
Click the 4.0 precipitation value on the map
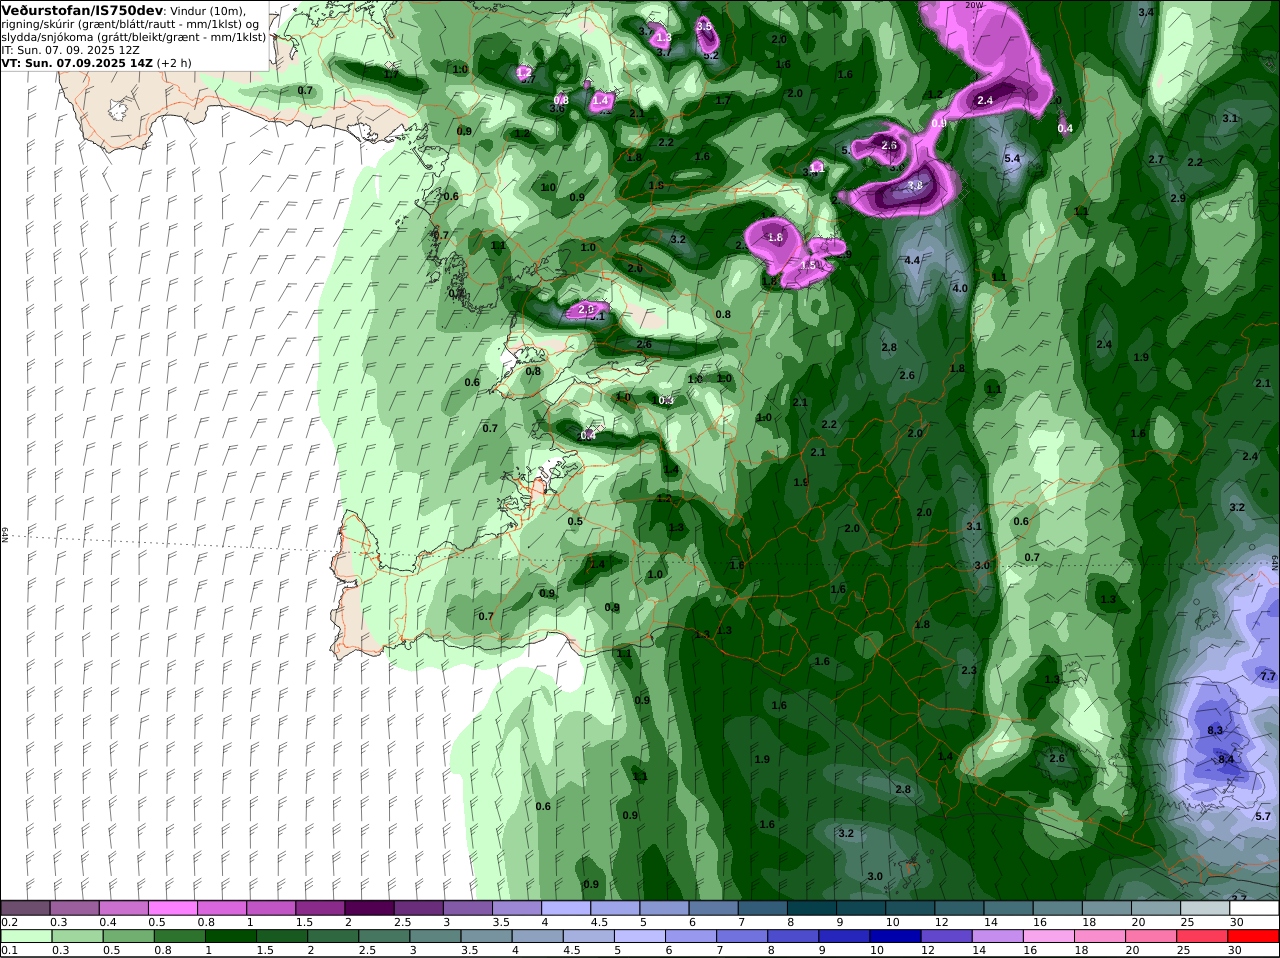click(960, 288)
